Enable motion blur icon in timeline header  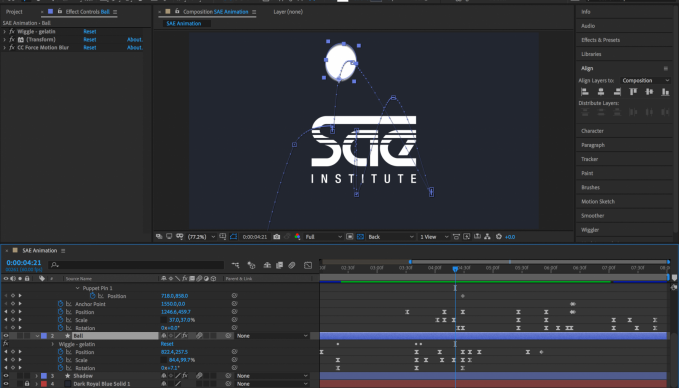[x=291, y=265]
